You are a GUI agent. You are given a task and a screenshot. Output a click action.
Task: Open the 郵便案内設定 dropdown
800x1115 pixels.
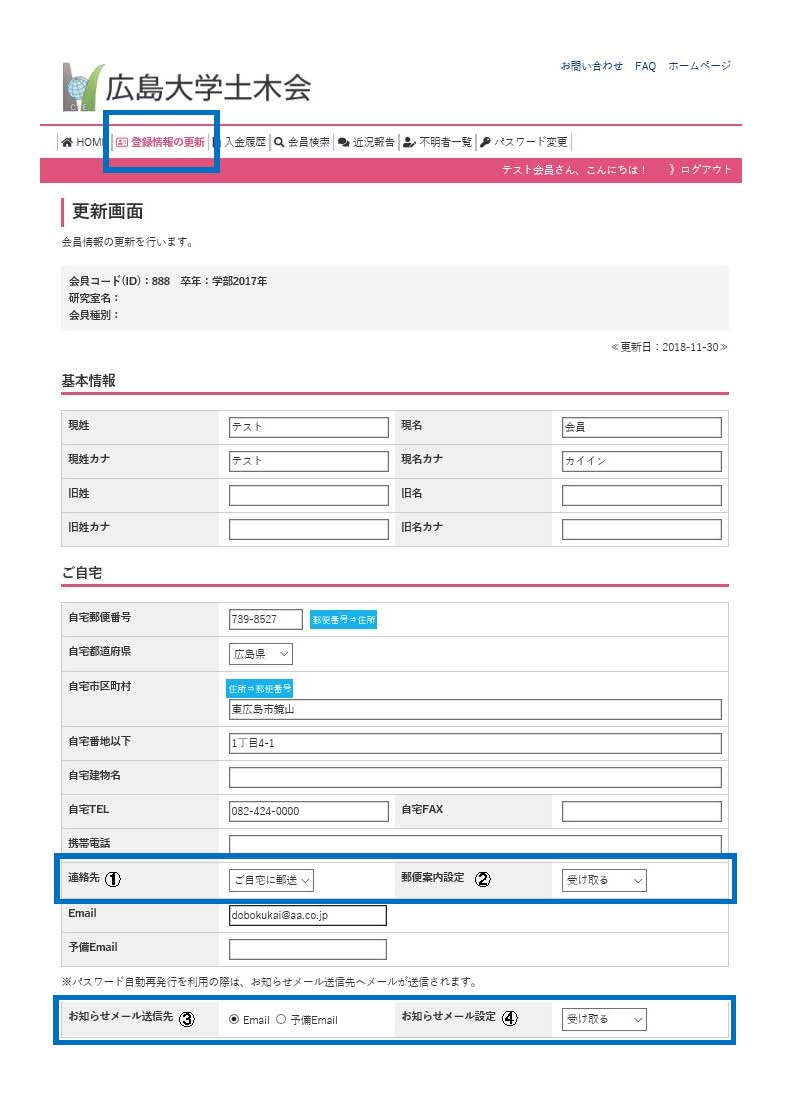603,880
